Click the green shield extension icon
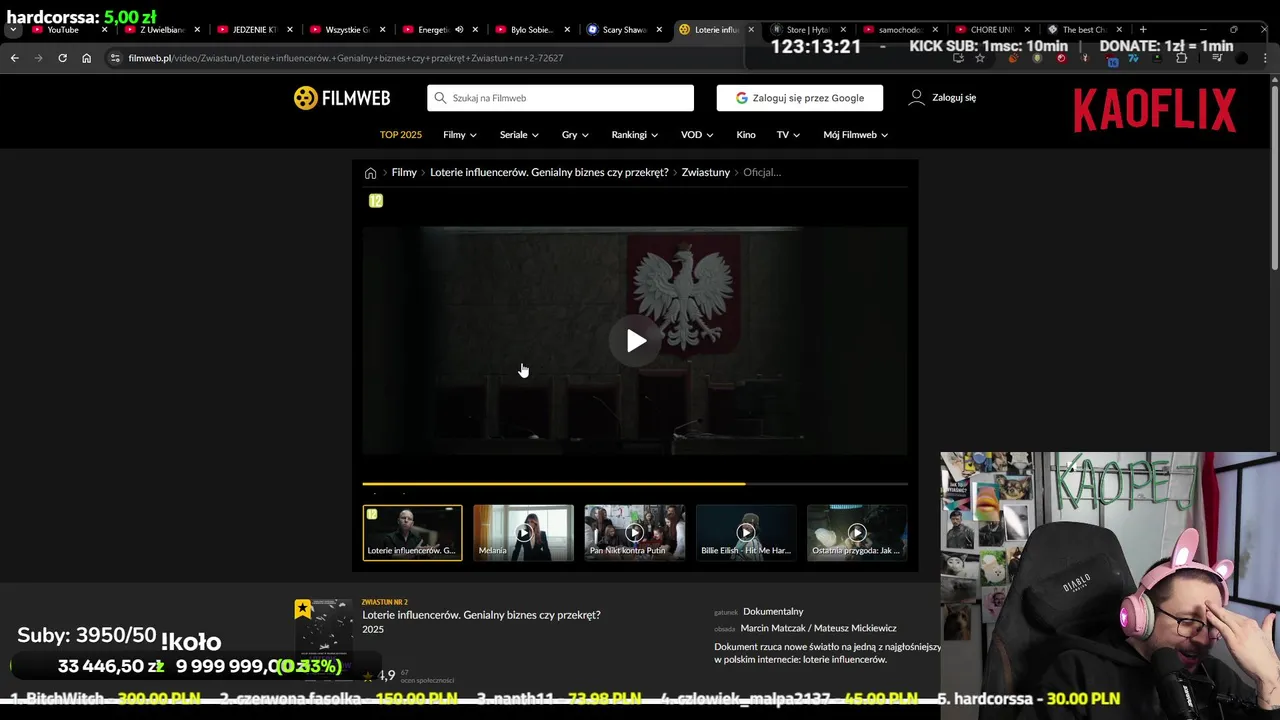This screenshot has width=1280, height=720. point(1037,58)
